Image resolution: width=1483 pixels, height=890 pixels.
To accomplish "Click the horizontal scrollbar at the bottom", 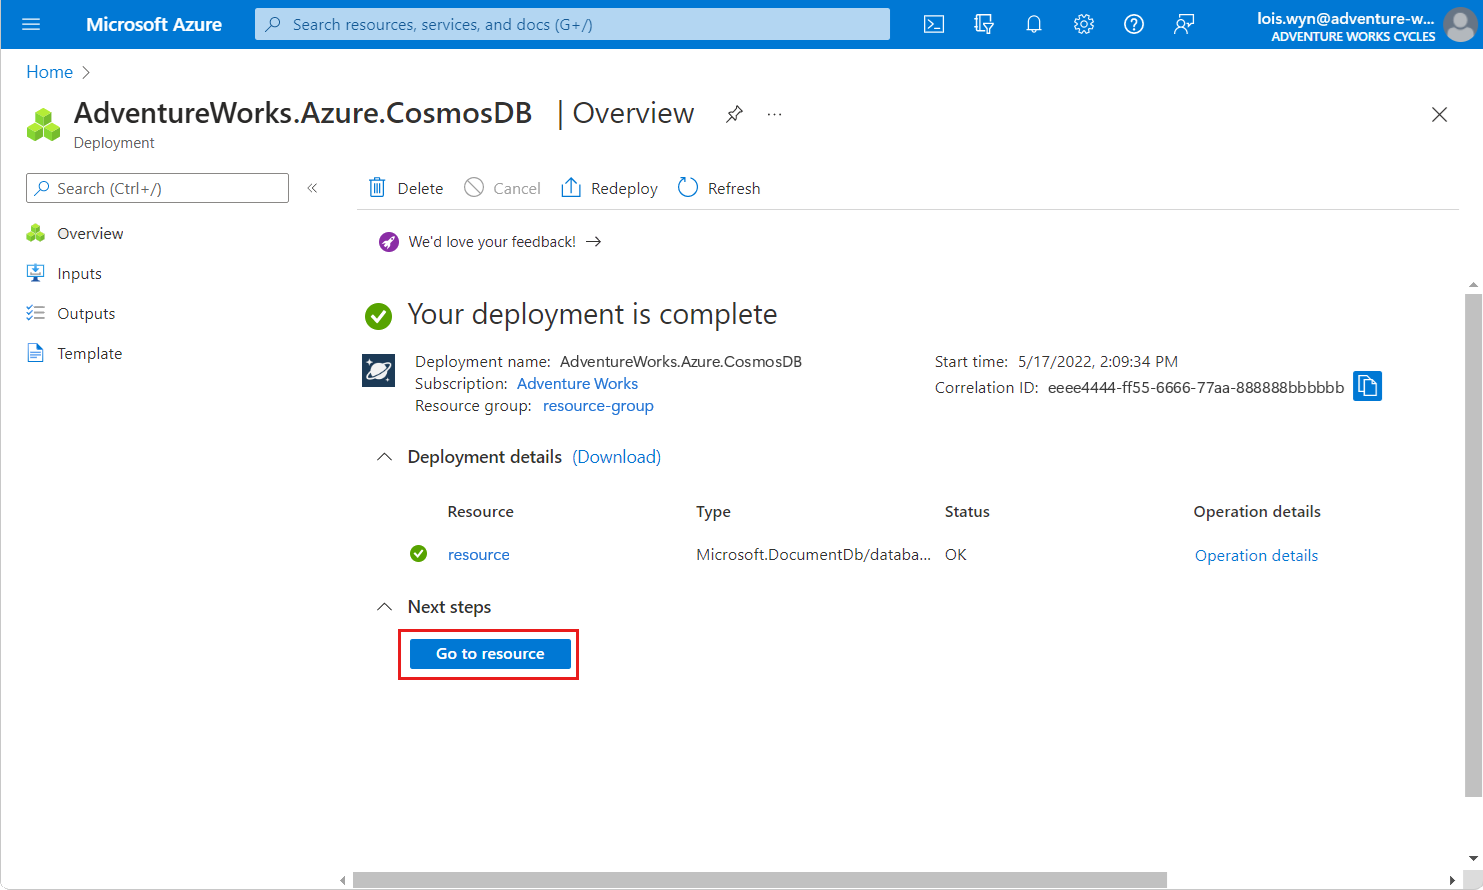I will (760, 880).
